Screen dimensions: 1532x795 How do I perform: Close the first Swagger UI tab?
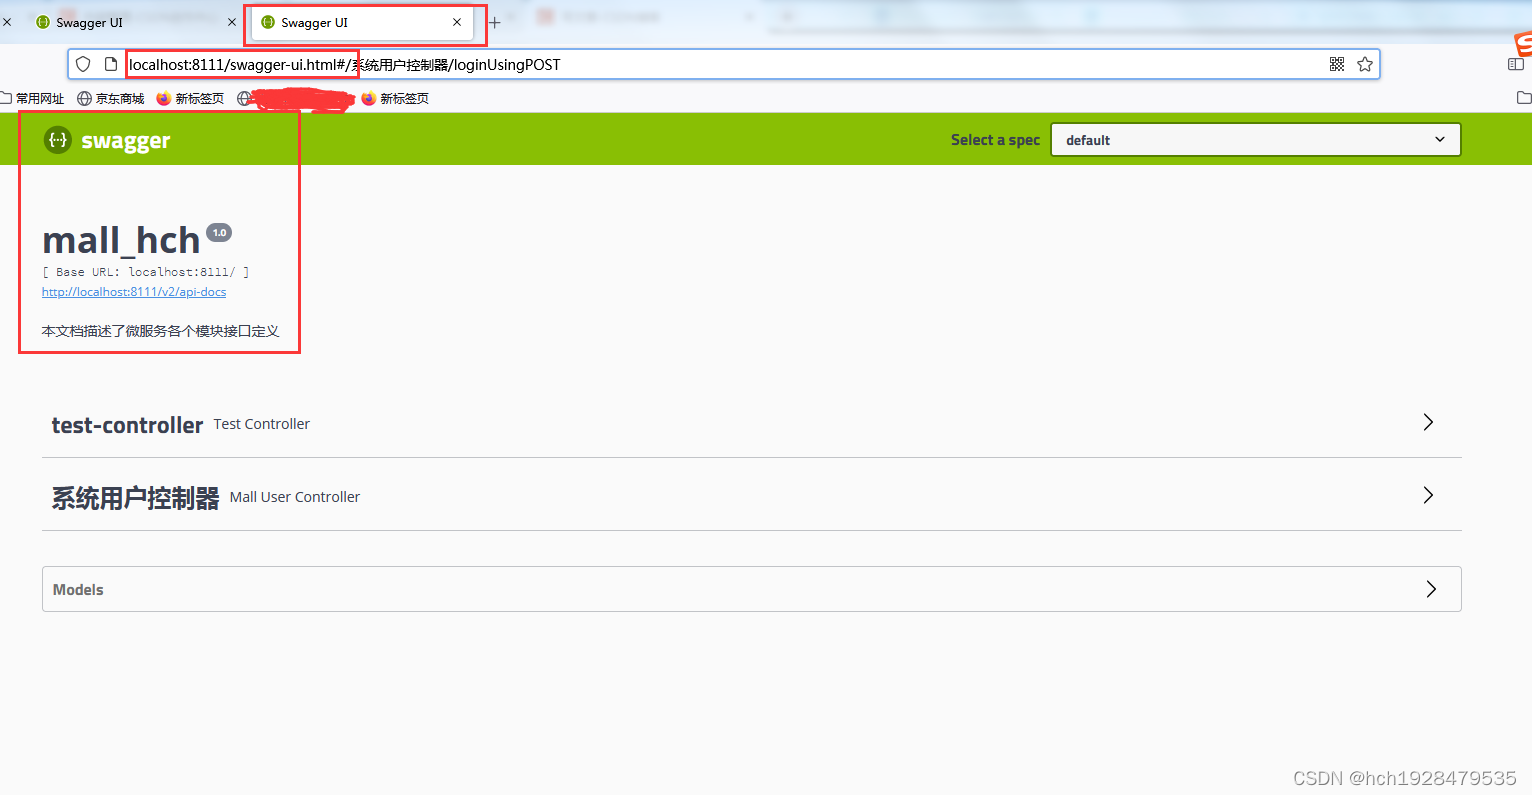[x=232, y=22]
